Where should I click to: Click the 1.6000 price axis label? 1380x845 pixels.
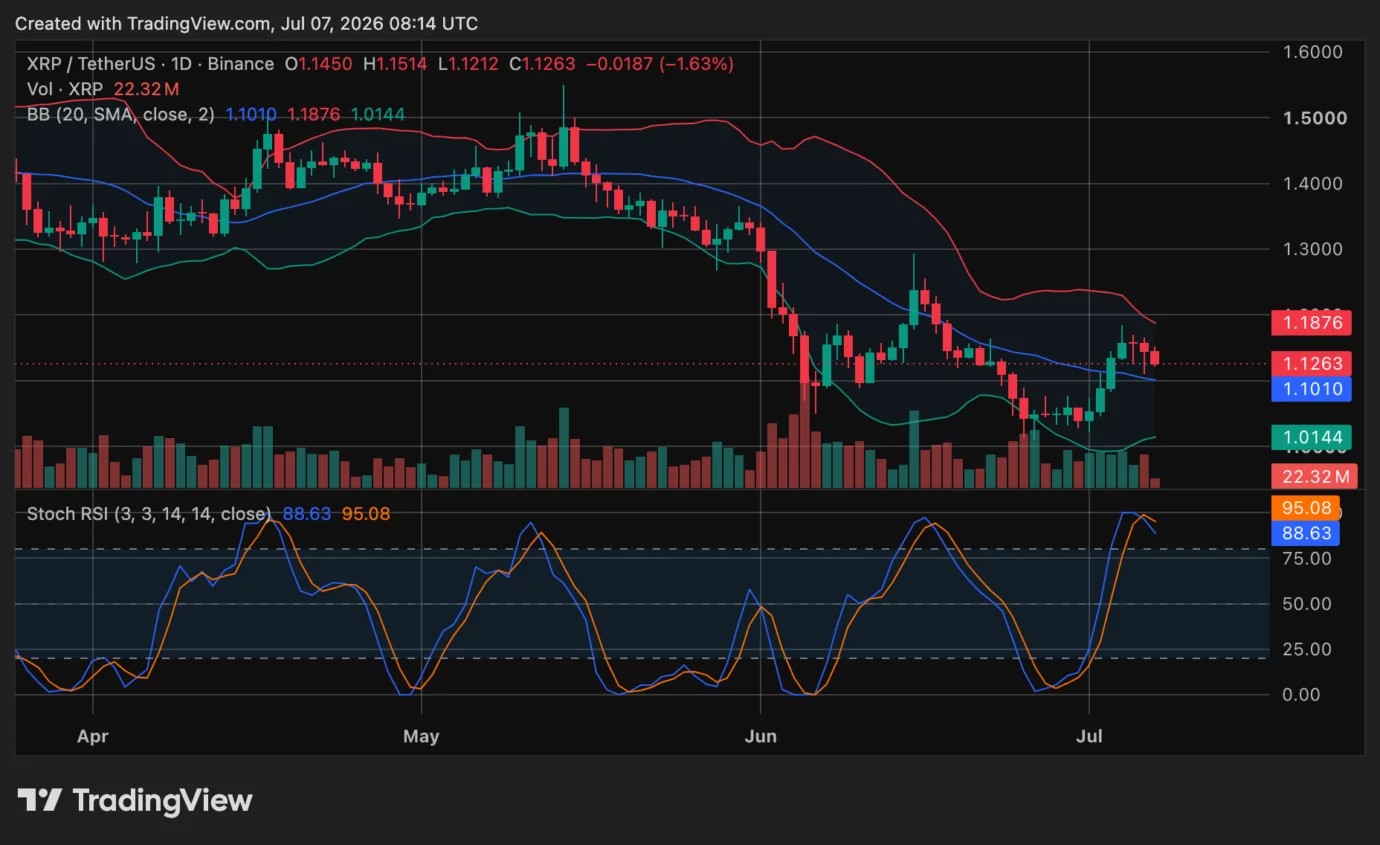tap(1312, 52)
